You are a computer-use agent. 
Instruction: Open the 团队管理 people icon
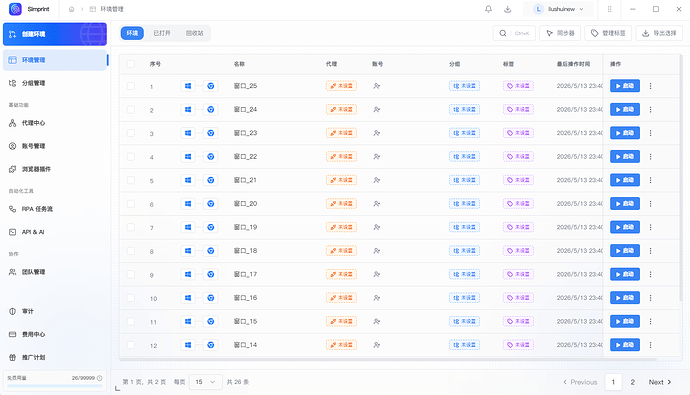(x=12, y=272)
